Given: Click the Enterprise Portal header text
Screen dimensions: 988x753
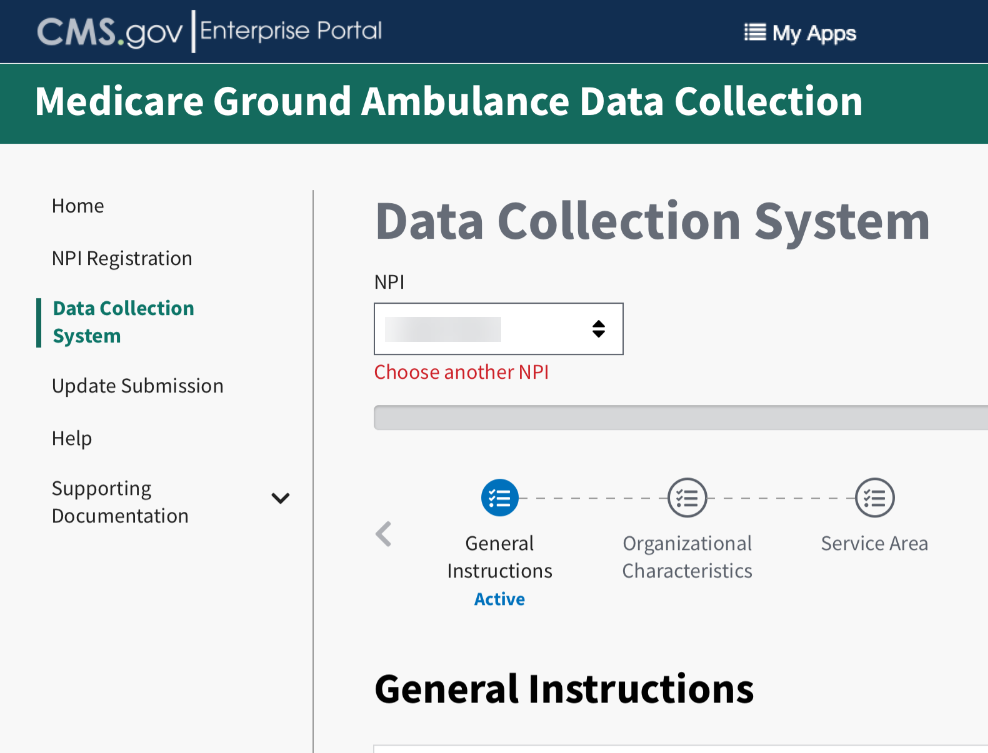Looking at the screenshot, I should (x=291, y=31).
